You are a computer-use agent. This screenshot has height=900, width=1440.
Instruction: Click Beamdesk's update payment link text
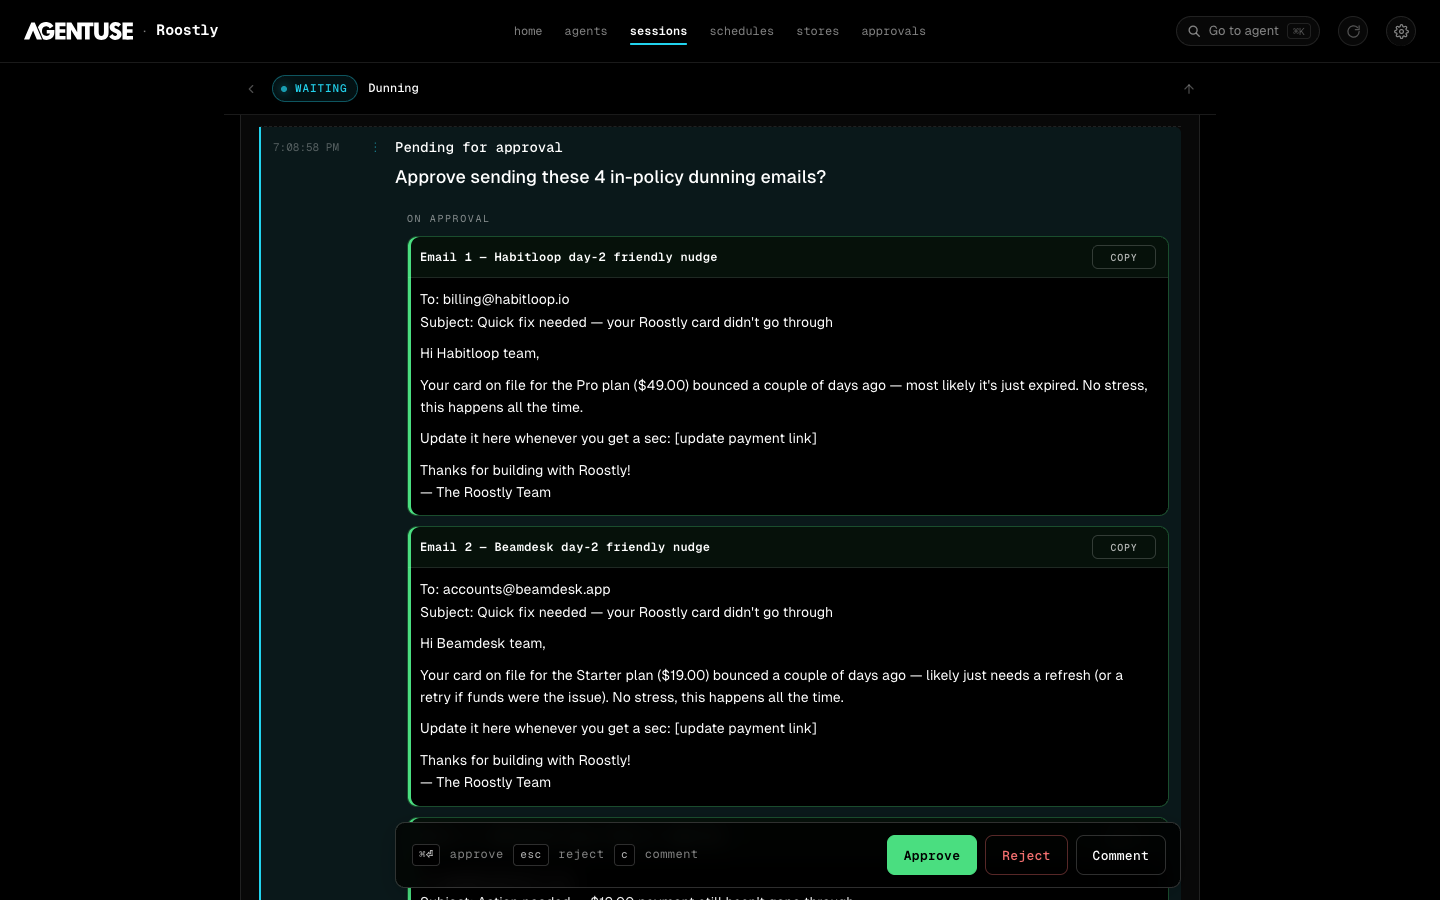(746, 728)
